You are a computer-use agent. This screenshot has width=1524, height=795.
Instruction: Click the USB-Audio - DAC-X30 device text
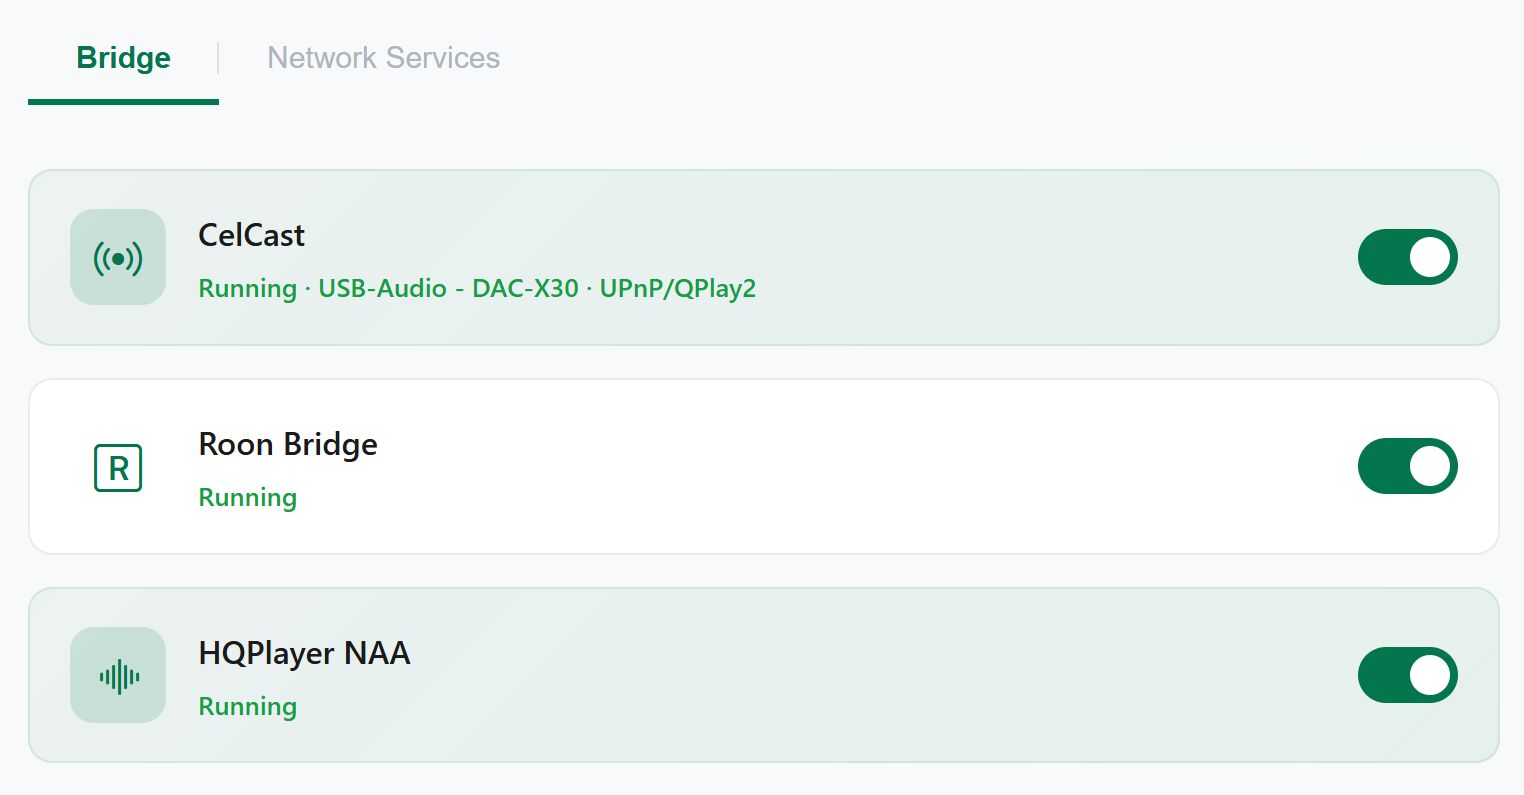[448, 289]
